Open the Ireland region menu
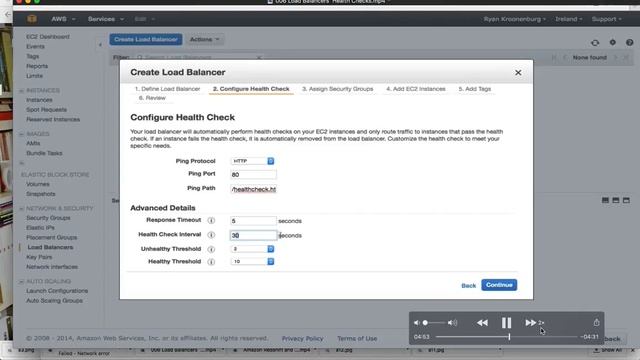The height and width of the screenshot is (360, 640). point(569,19)
